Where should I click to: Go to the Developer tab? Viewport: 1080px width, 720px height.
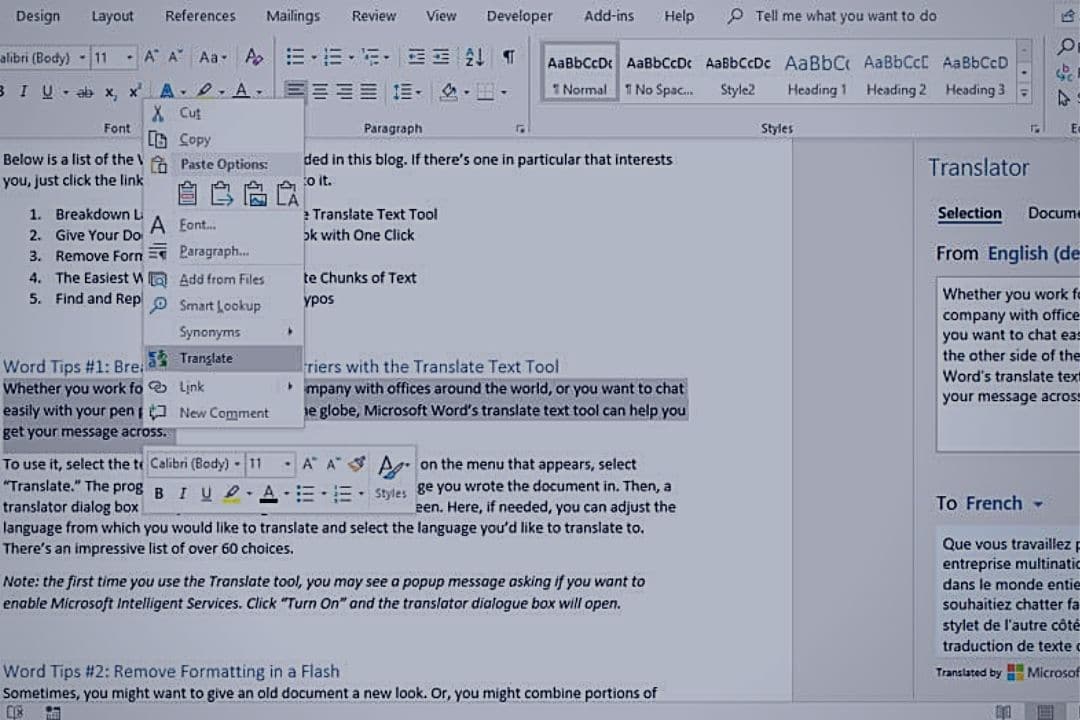coord(519,16)
